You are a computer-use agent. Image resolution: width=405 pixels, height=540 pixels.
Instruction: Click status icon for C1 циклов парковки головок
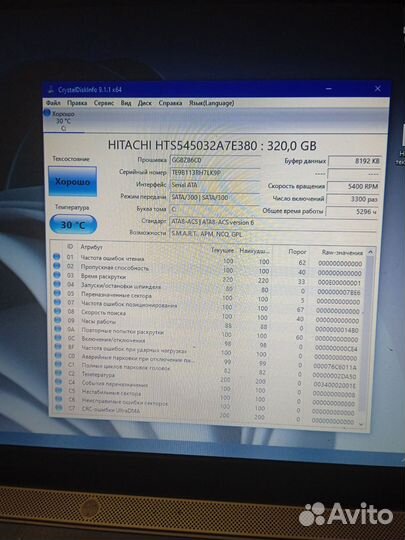(59, 364)
